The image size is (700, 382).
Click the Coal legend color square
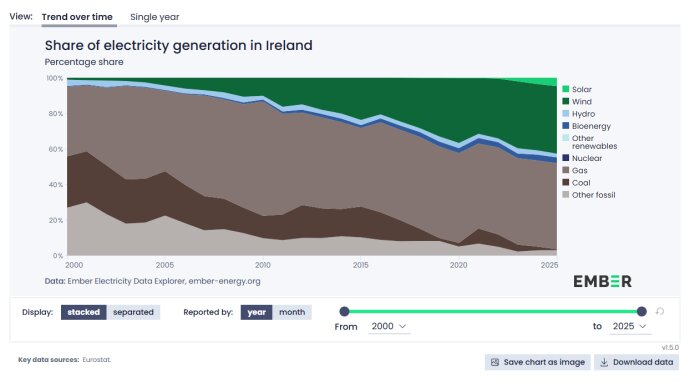tap(566, 183)
